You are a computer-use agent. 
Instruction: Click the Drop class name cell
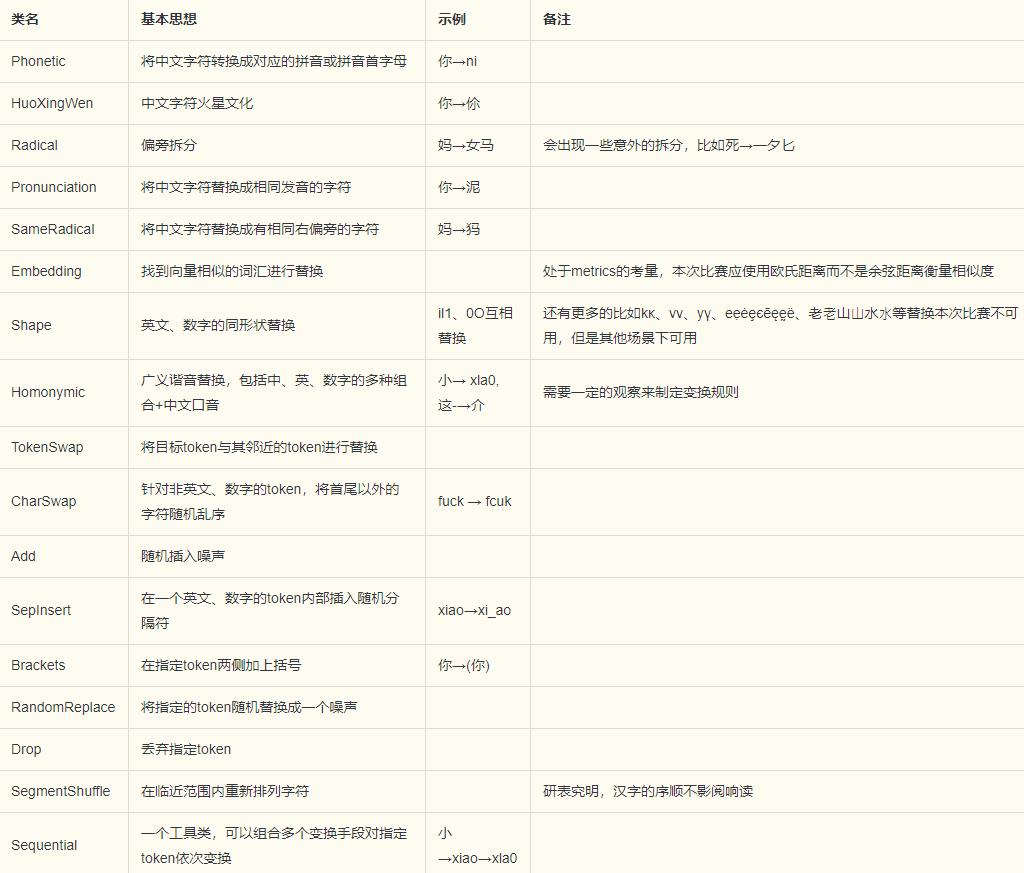point(26,749)
